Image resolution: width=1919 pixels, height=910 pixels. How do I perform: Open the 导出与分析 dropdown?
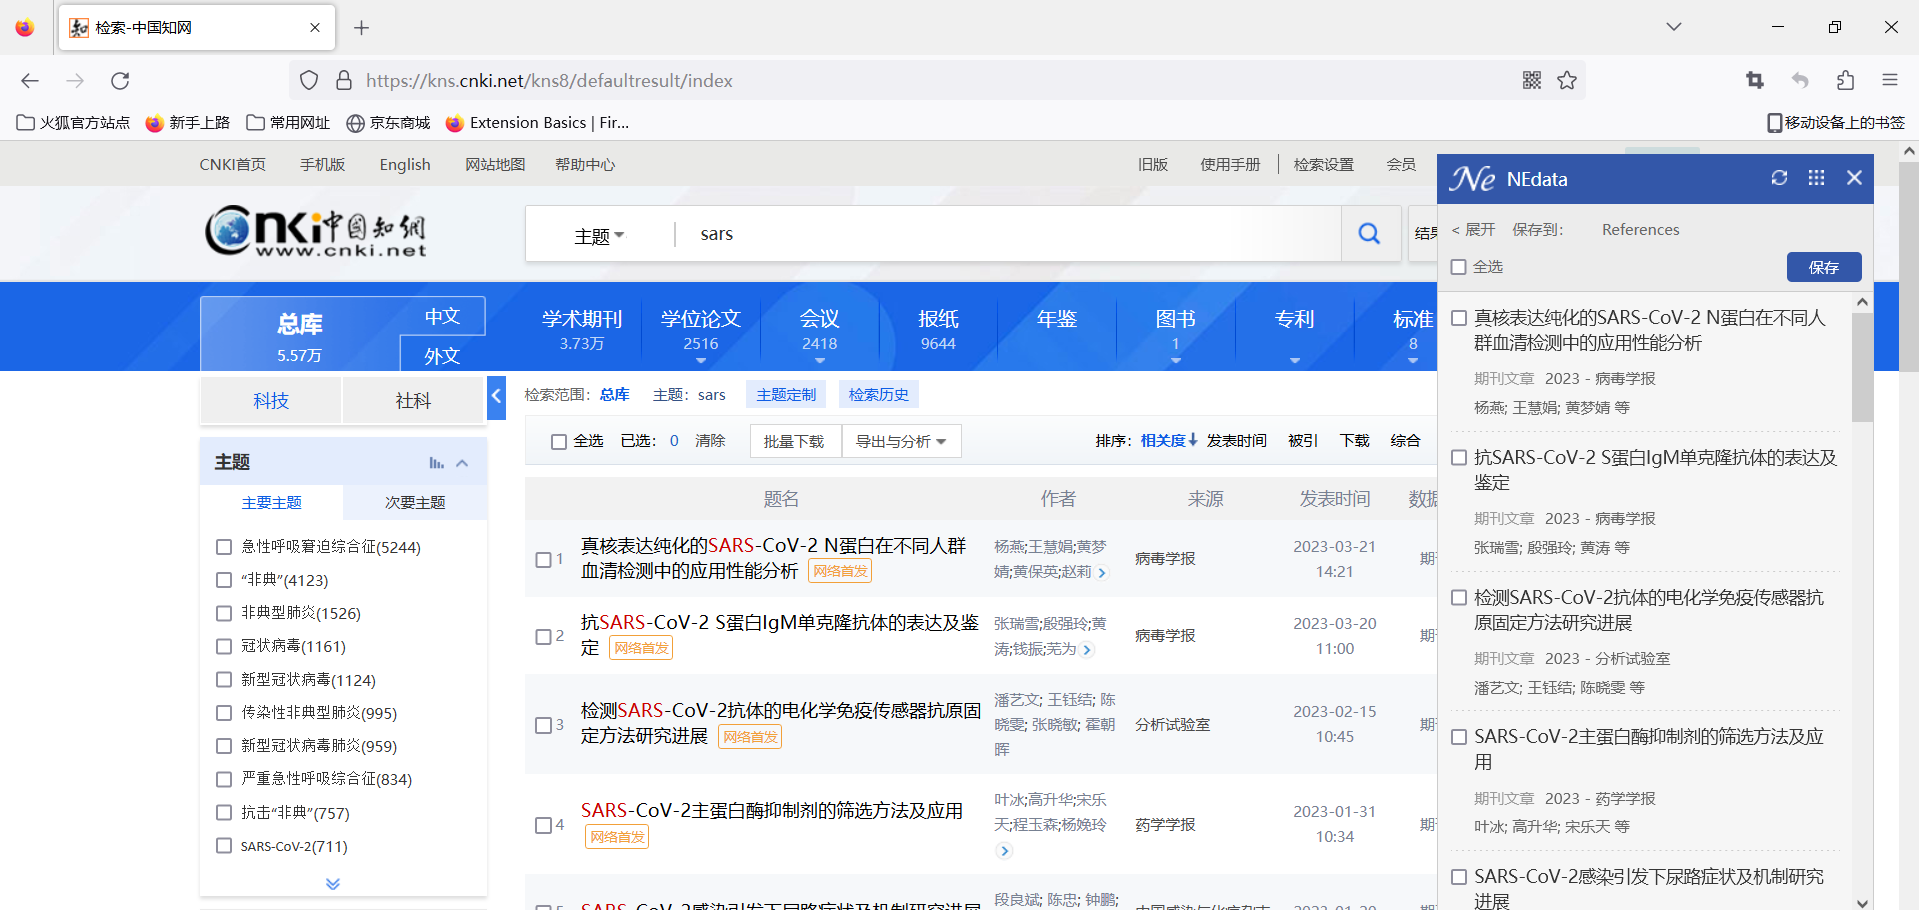point(901,441)
